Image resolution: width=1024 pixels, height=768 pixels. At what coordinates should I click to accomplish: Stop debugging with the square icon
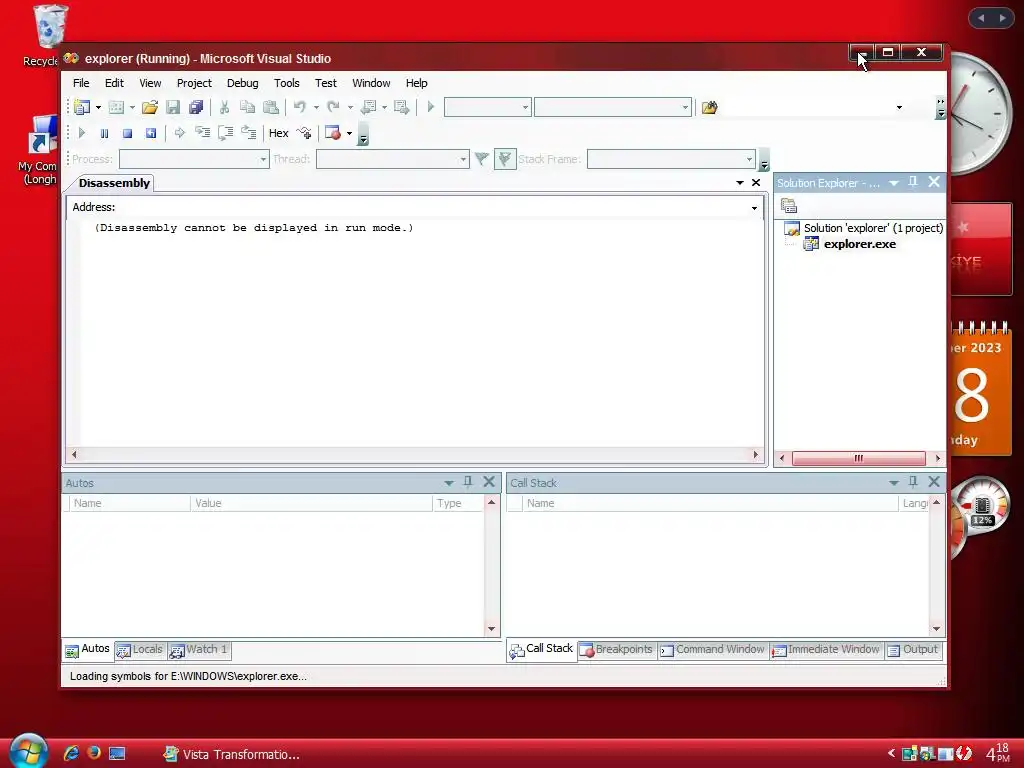pos(127,133)
